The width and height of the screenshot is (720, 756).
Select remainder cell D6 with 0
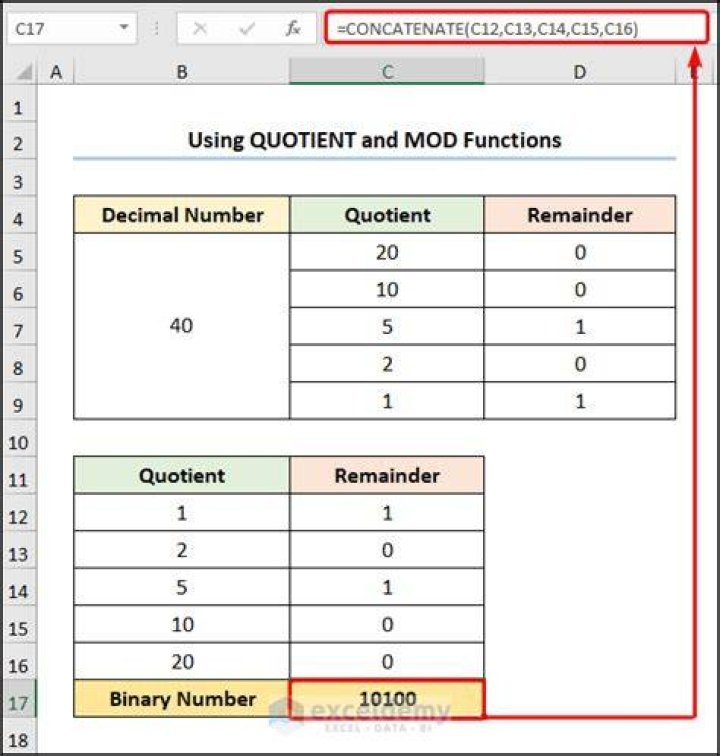click(580, 289)
